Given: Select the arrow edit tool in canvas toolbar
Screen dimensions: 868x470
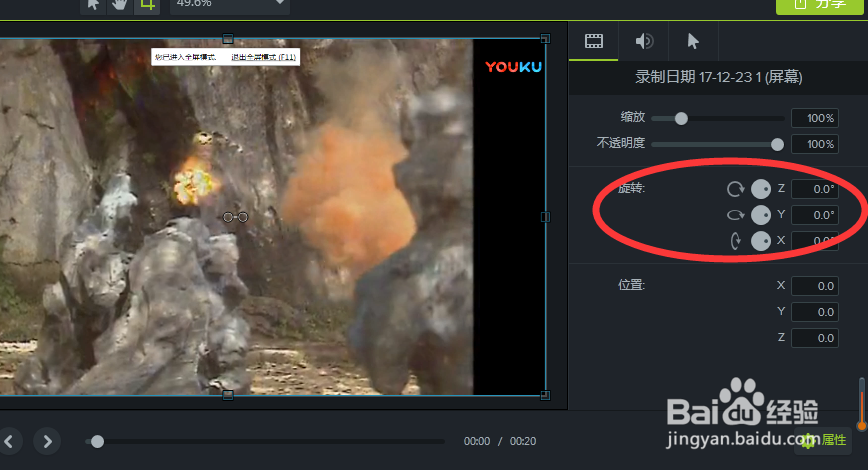Looking at the screenshot, I should (94, 6).
